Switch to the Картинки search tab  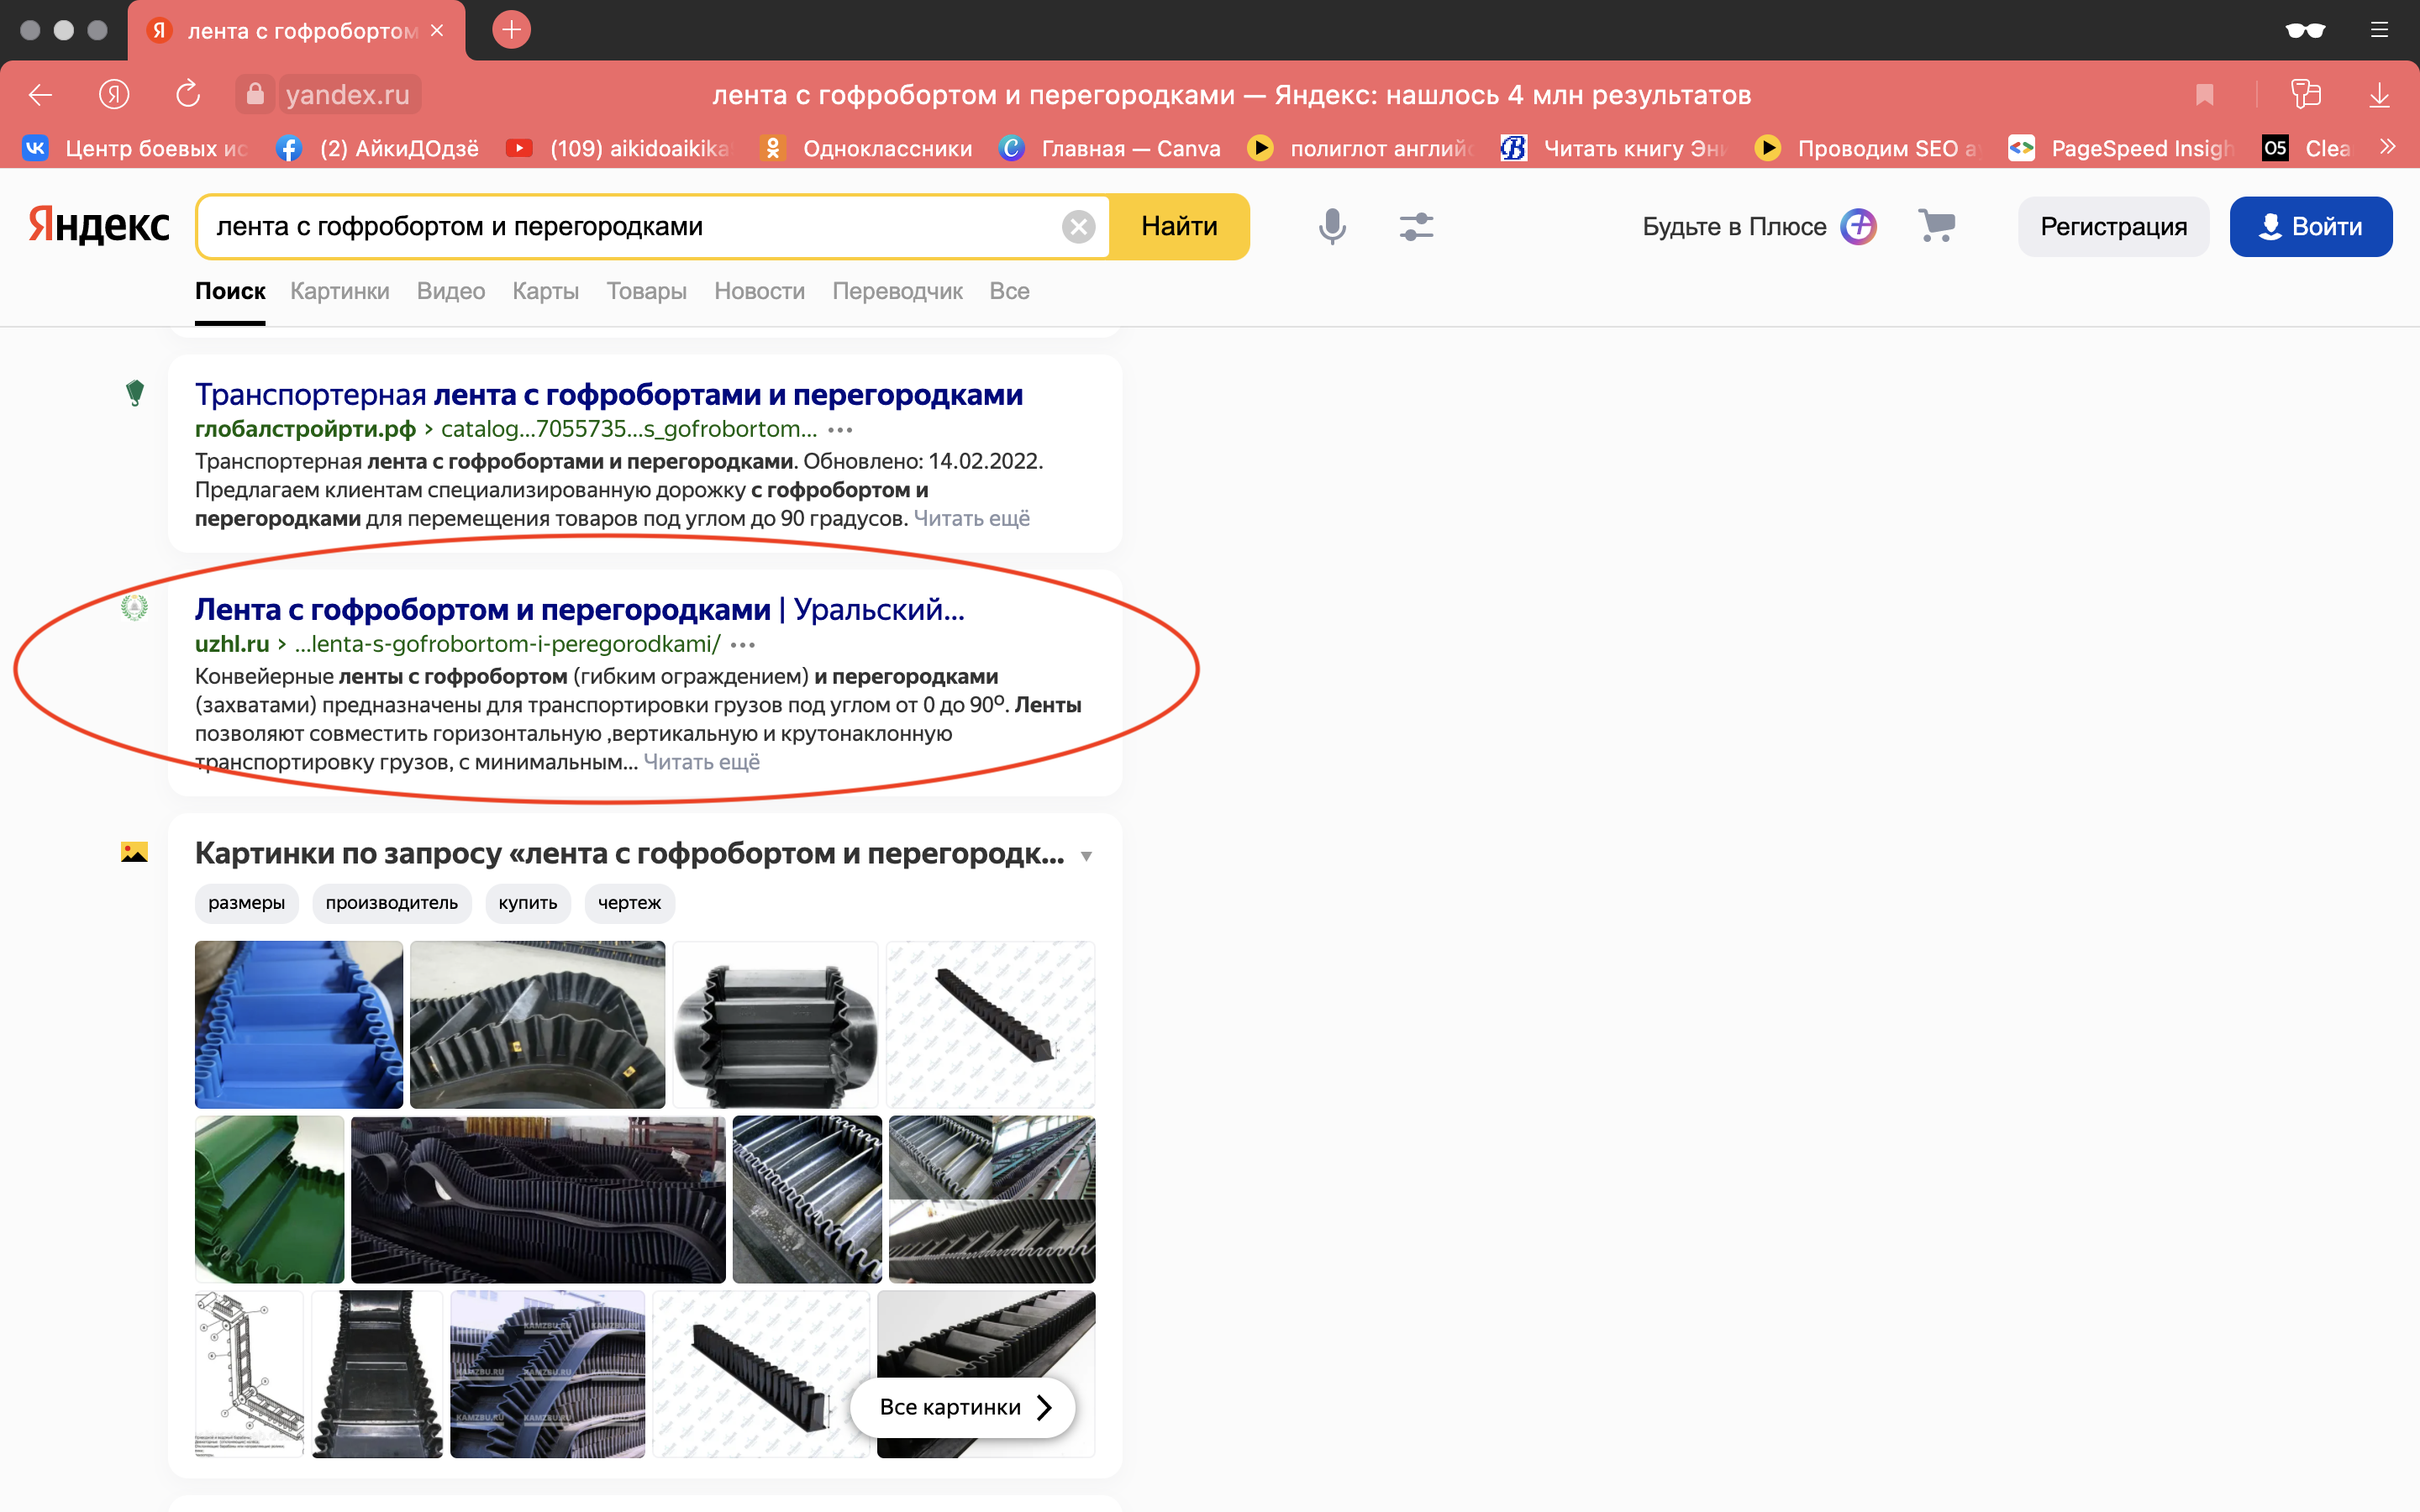(339, 291)
